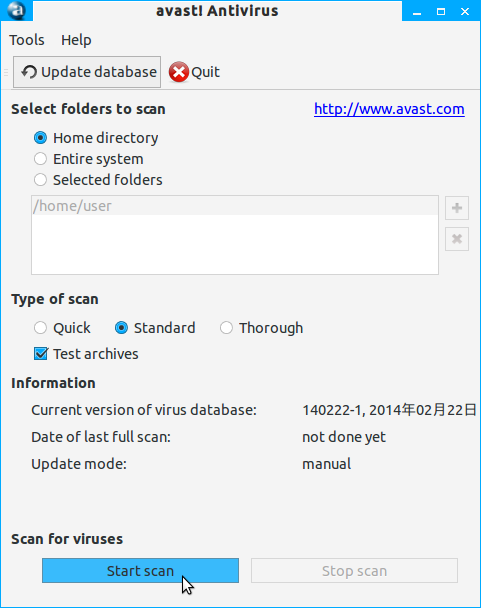Click the avast! logo icon in title bar

point(16,10)
